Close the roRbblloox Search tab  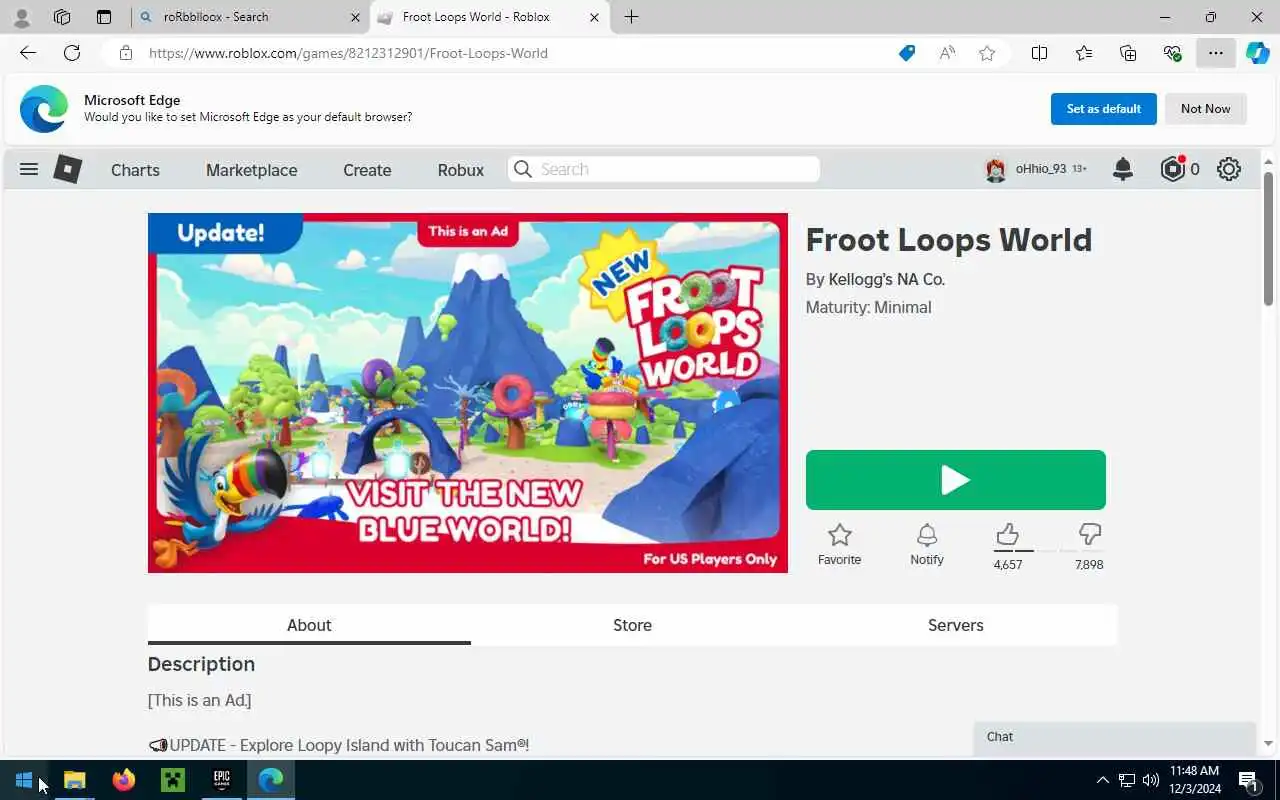[355, 17]
